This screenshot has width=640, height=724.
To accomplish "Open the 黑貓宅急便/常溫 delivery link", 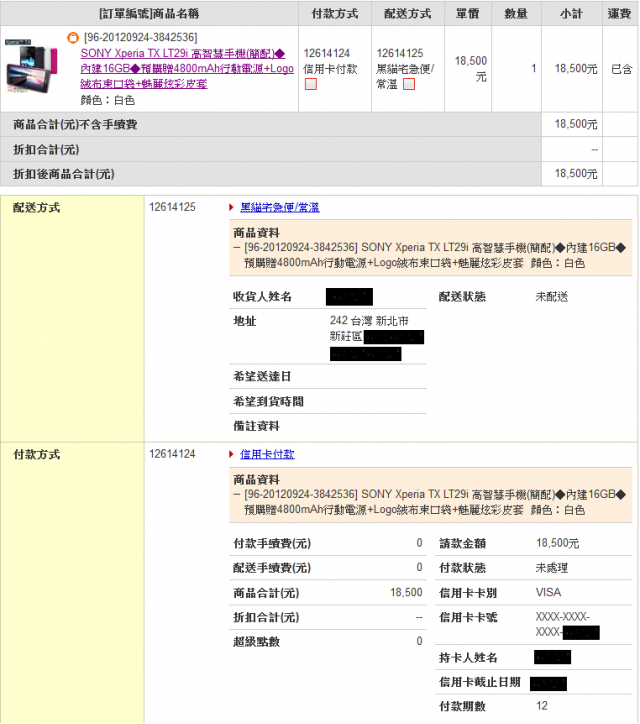I will click(280, 207).
